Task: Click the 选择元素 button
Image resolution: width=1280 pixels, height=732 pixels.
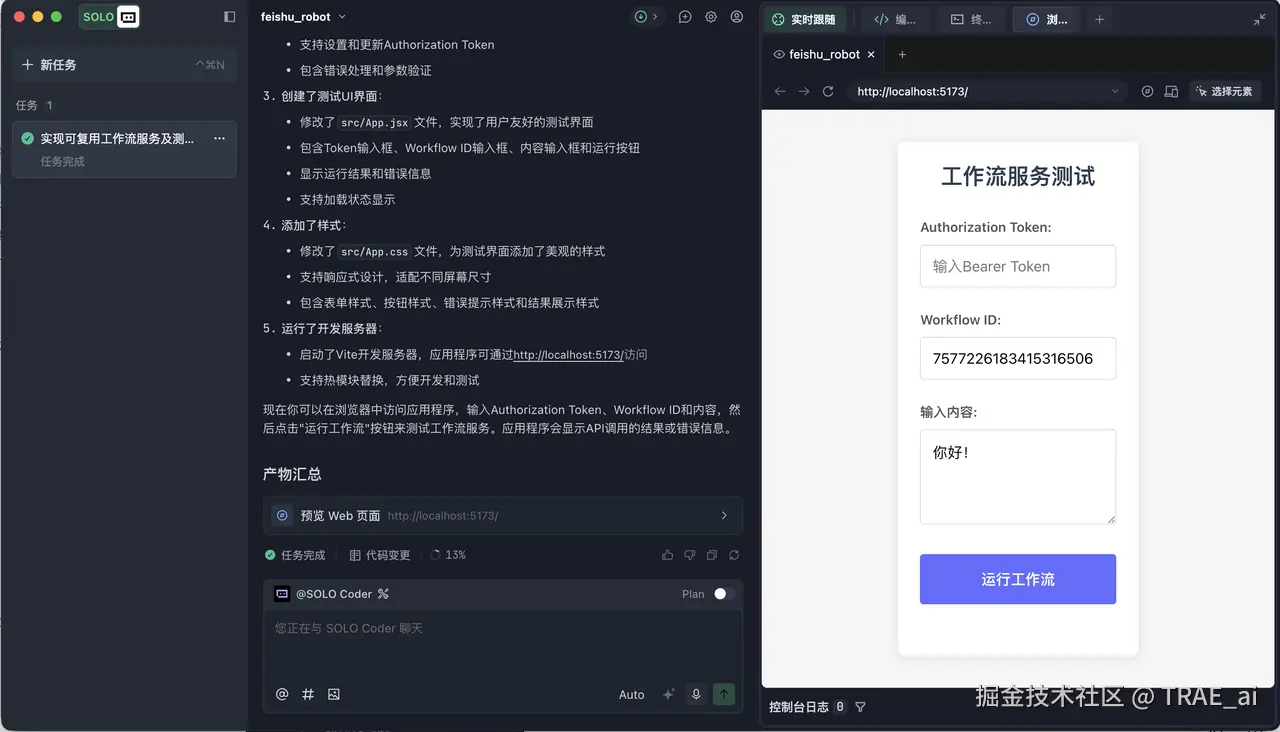Action: click(1225, 91)
